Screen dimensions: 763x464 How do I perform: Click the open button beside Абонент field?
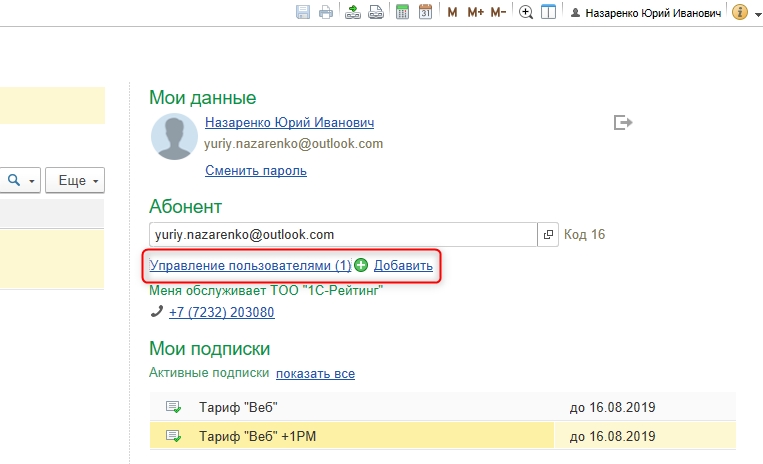click(x=548, y=234)
